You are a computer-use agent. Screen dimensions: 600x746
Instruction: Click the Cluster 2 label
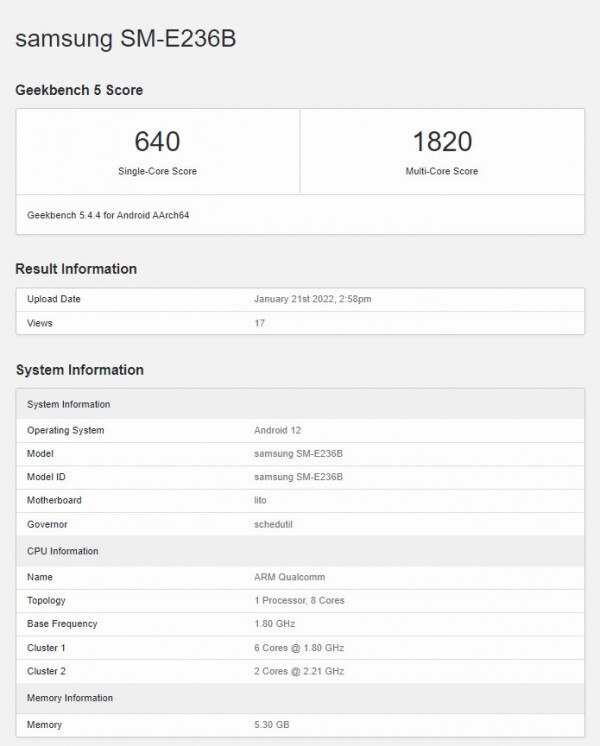tap(46, 671)
